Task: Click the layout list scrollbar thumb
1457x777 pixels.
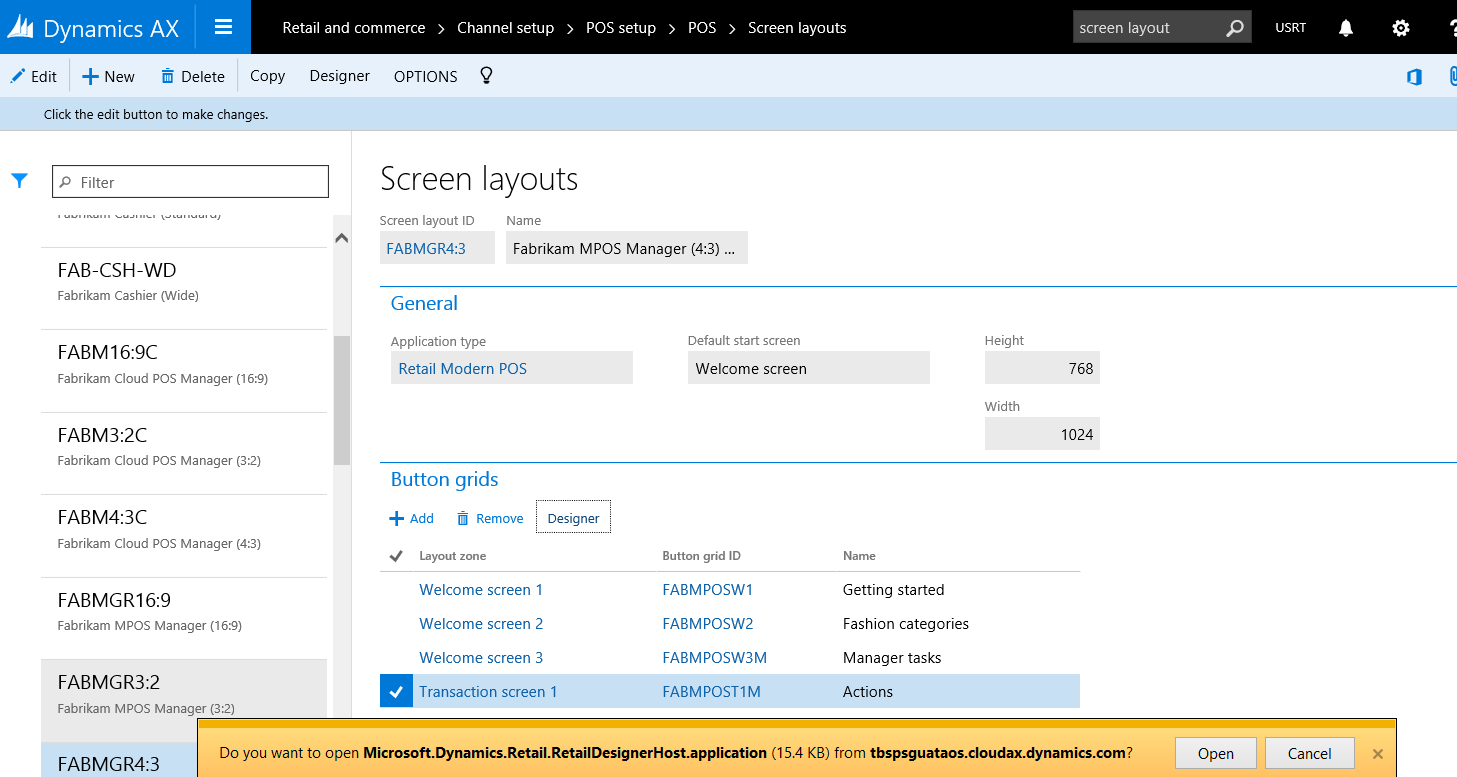Action: click(x=342, y=400)
